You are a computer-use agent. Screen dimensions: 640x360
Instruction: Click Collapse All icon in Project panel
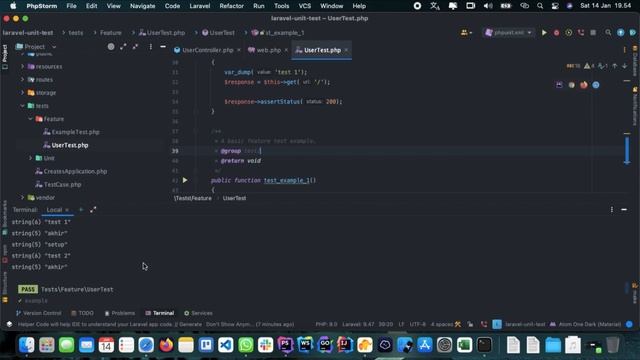135,47
